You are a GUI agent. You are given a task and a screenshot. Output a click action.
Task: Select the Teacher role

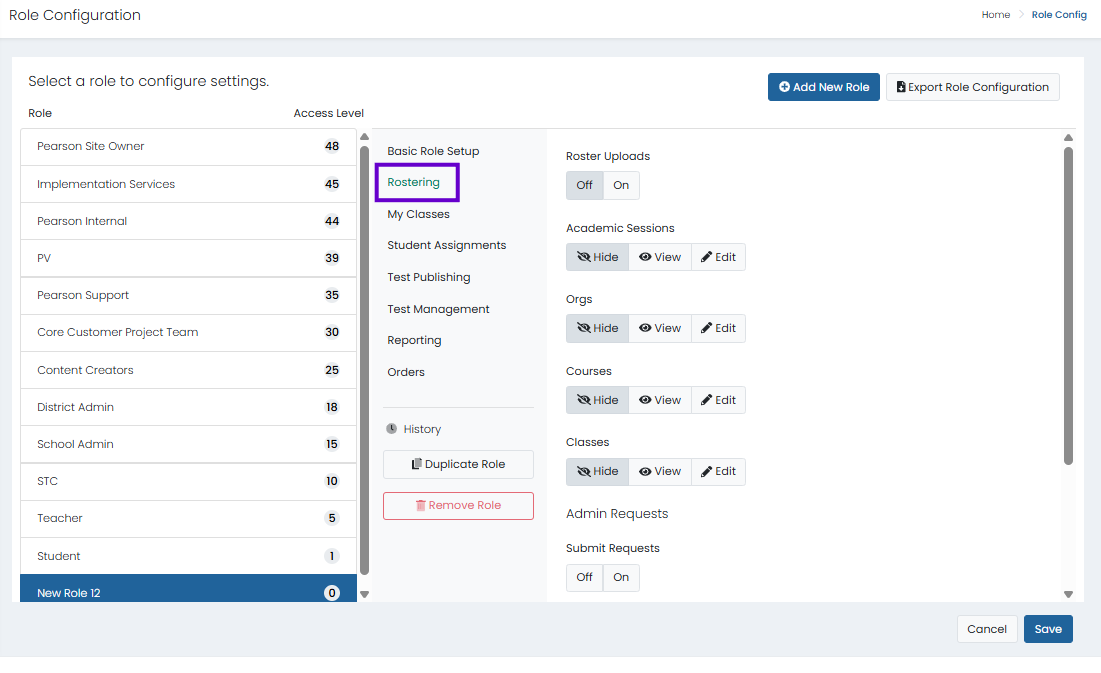tap(188, 518)
